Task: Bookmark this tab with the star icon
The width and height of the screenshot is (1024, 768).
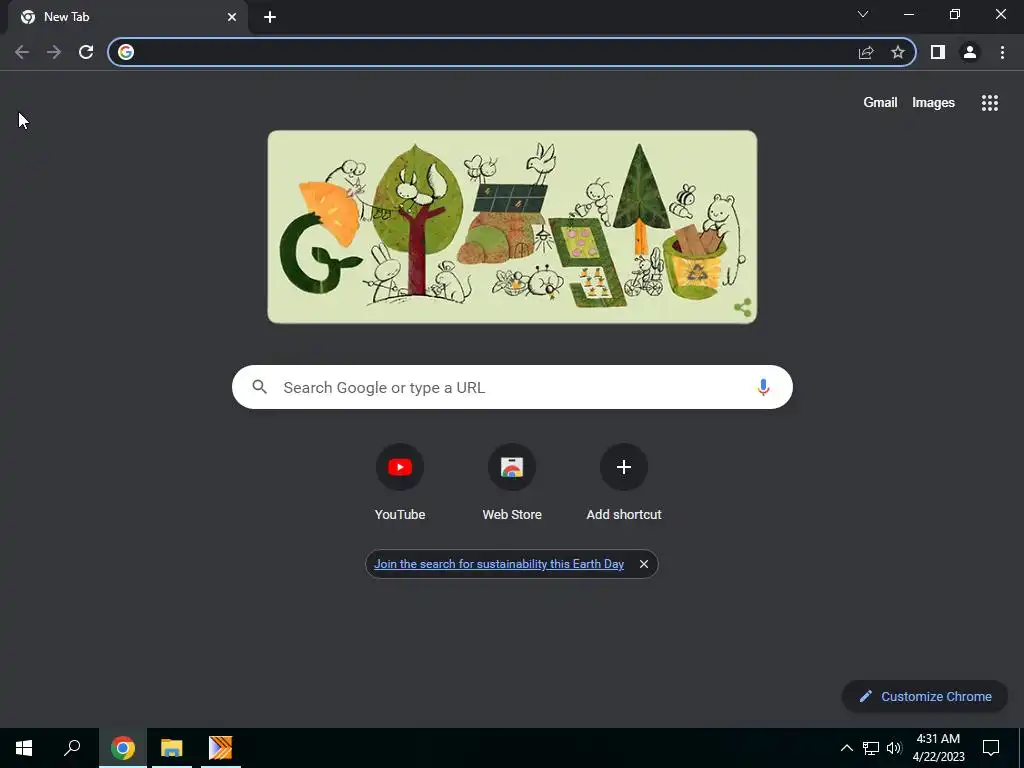Action: (x=898, y=52)
